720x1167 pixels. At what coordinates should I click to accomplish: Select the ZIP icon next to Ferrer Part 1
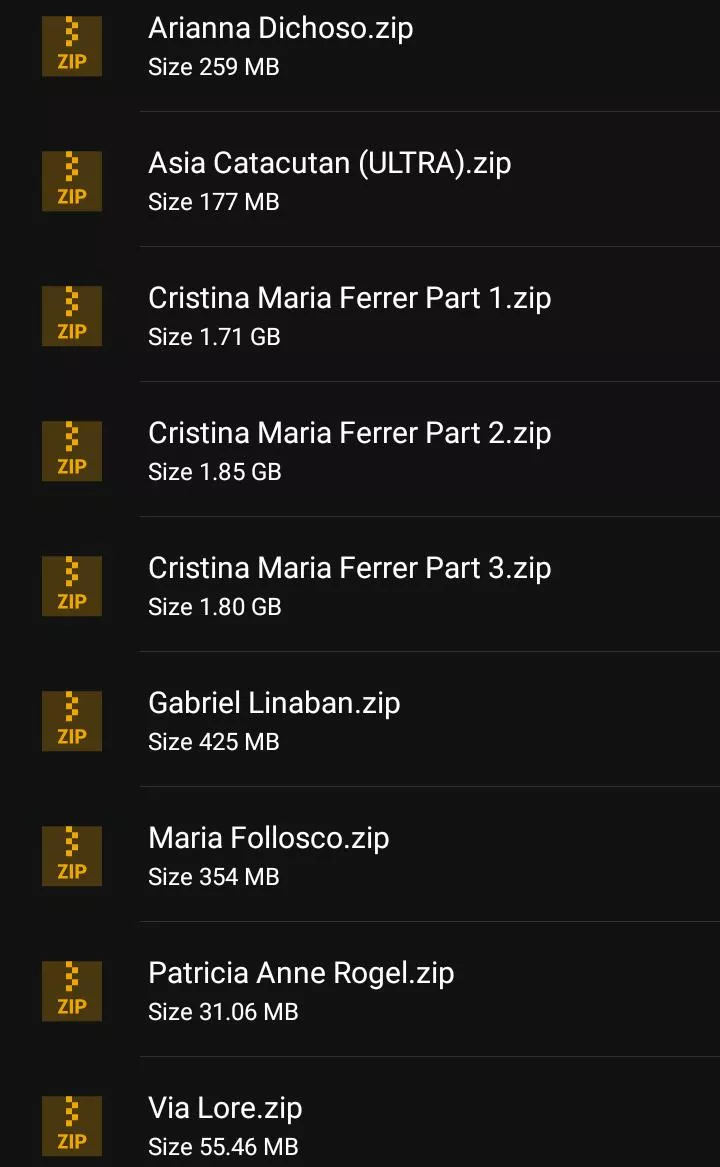(72, 316)
